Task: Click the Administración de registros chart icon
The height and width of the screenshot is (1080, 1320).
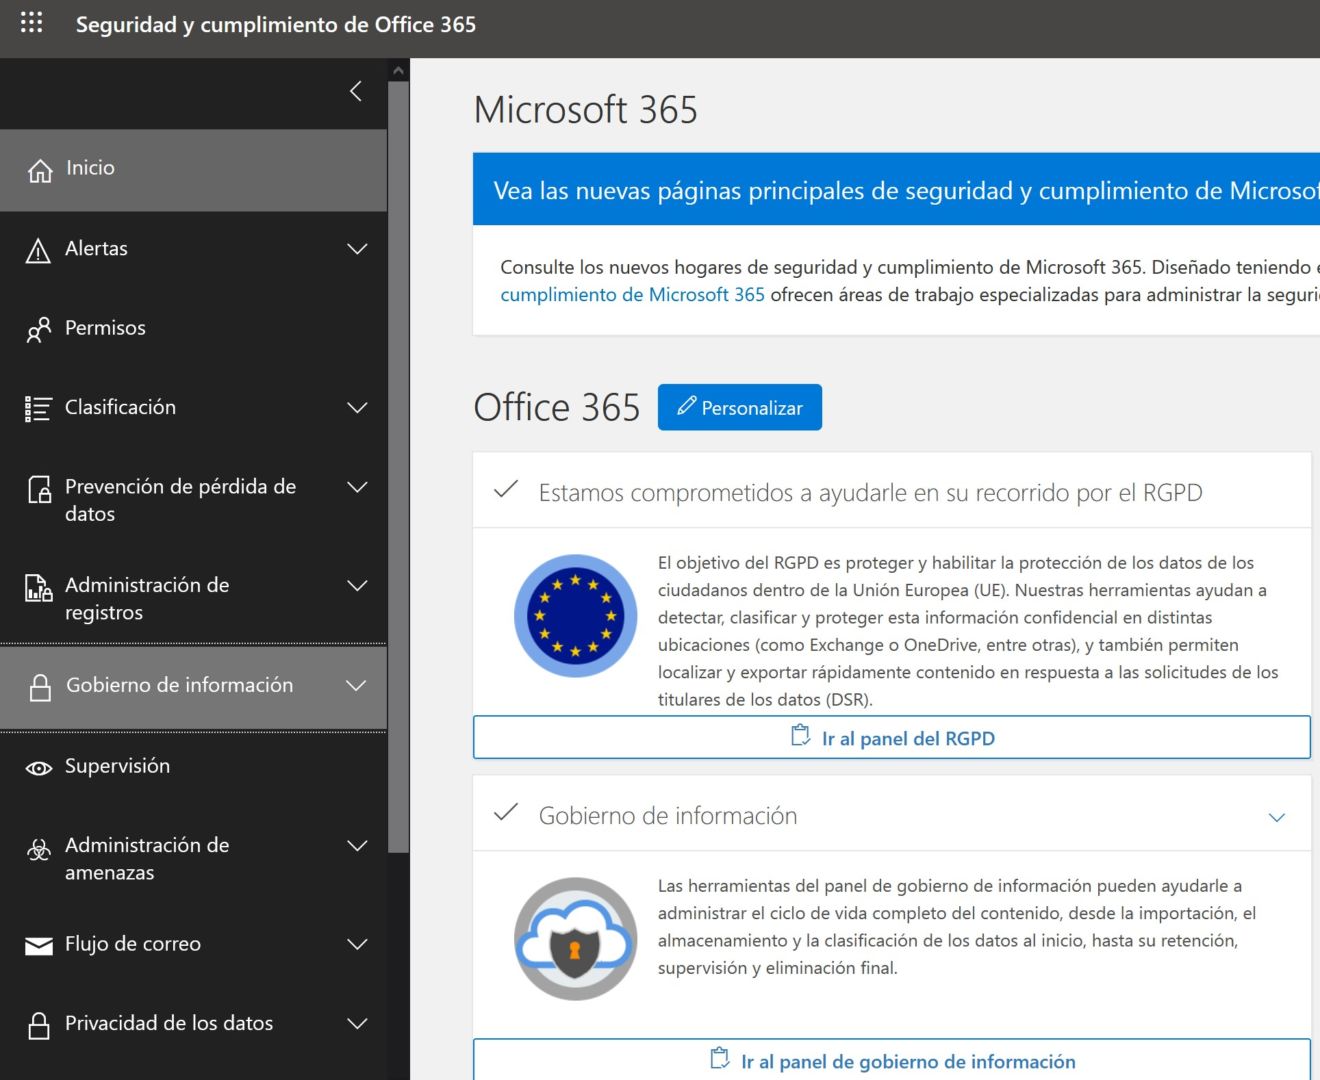Action: [39, 588]
